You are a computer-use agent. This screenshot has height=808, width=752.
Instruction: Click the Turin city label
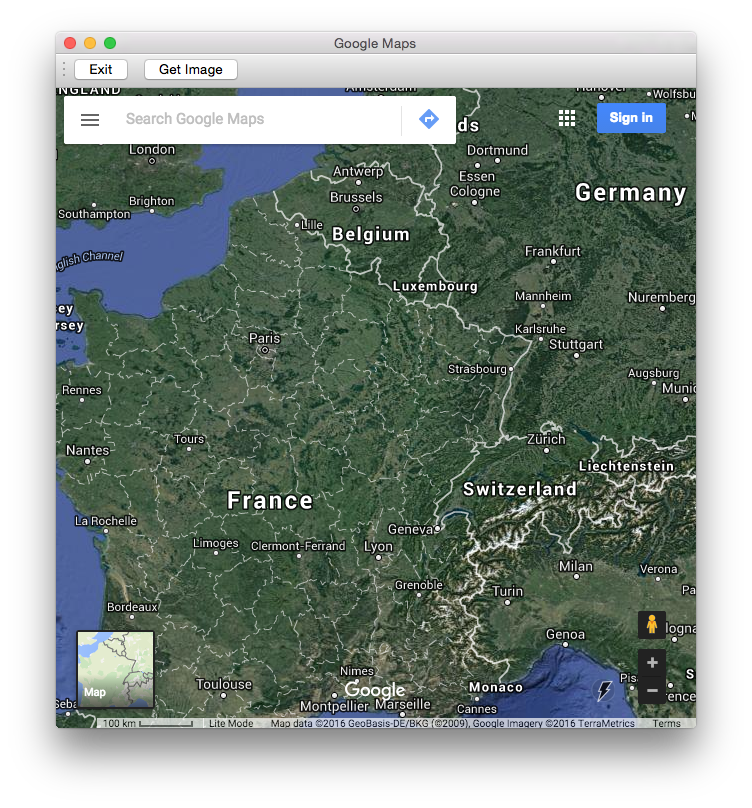[x=507, y=591]
